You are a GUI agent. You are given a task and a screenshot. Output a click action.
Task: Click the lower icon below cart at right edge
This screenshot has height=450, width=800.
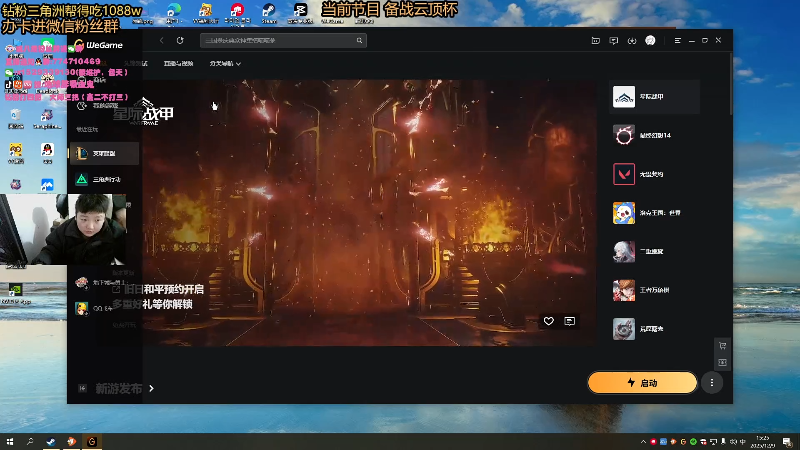click(x=722, y=363)
